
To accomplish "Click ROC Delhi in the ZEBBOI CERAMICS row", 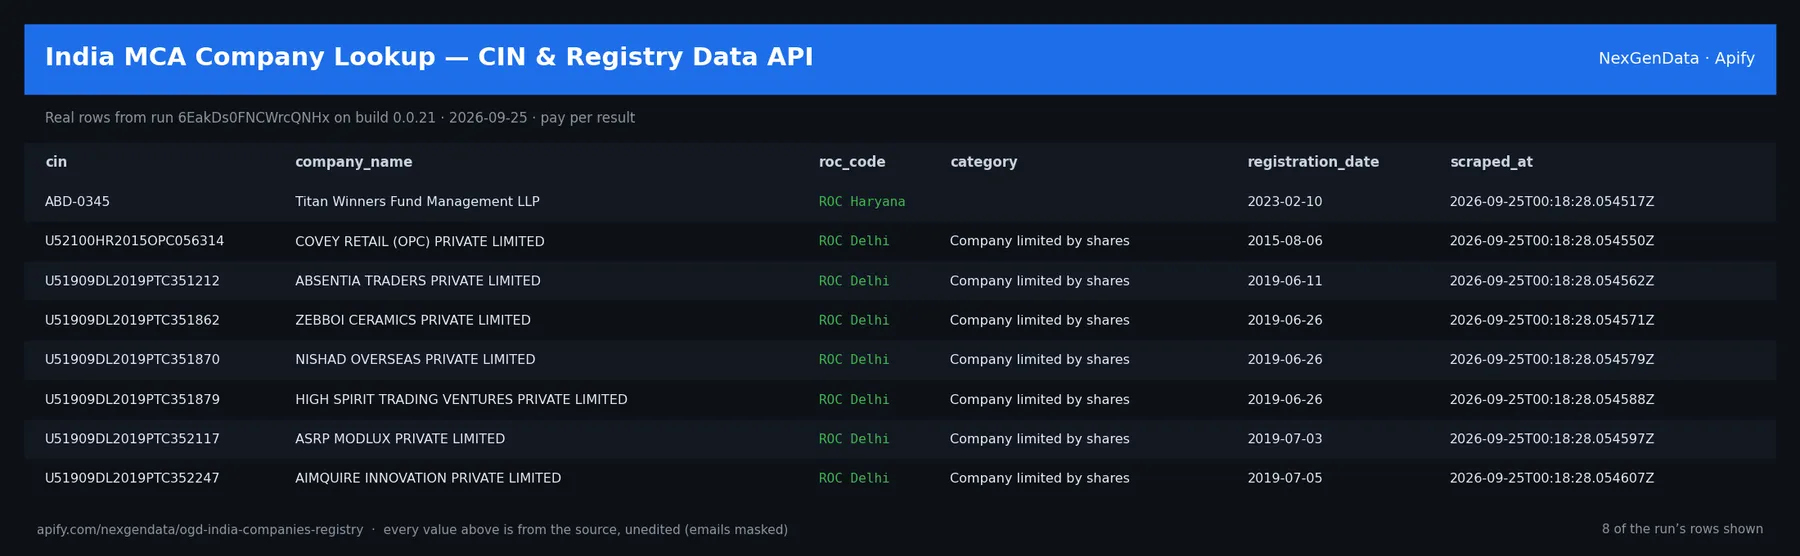I will click(x=854, y=320).
